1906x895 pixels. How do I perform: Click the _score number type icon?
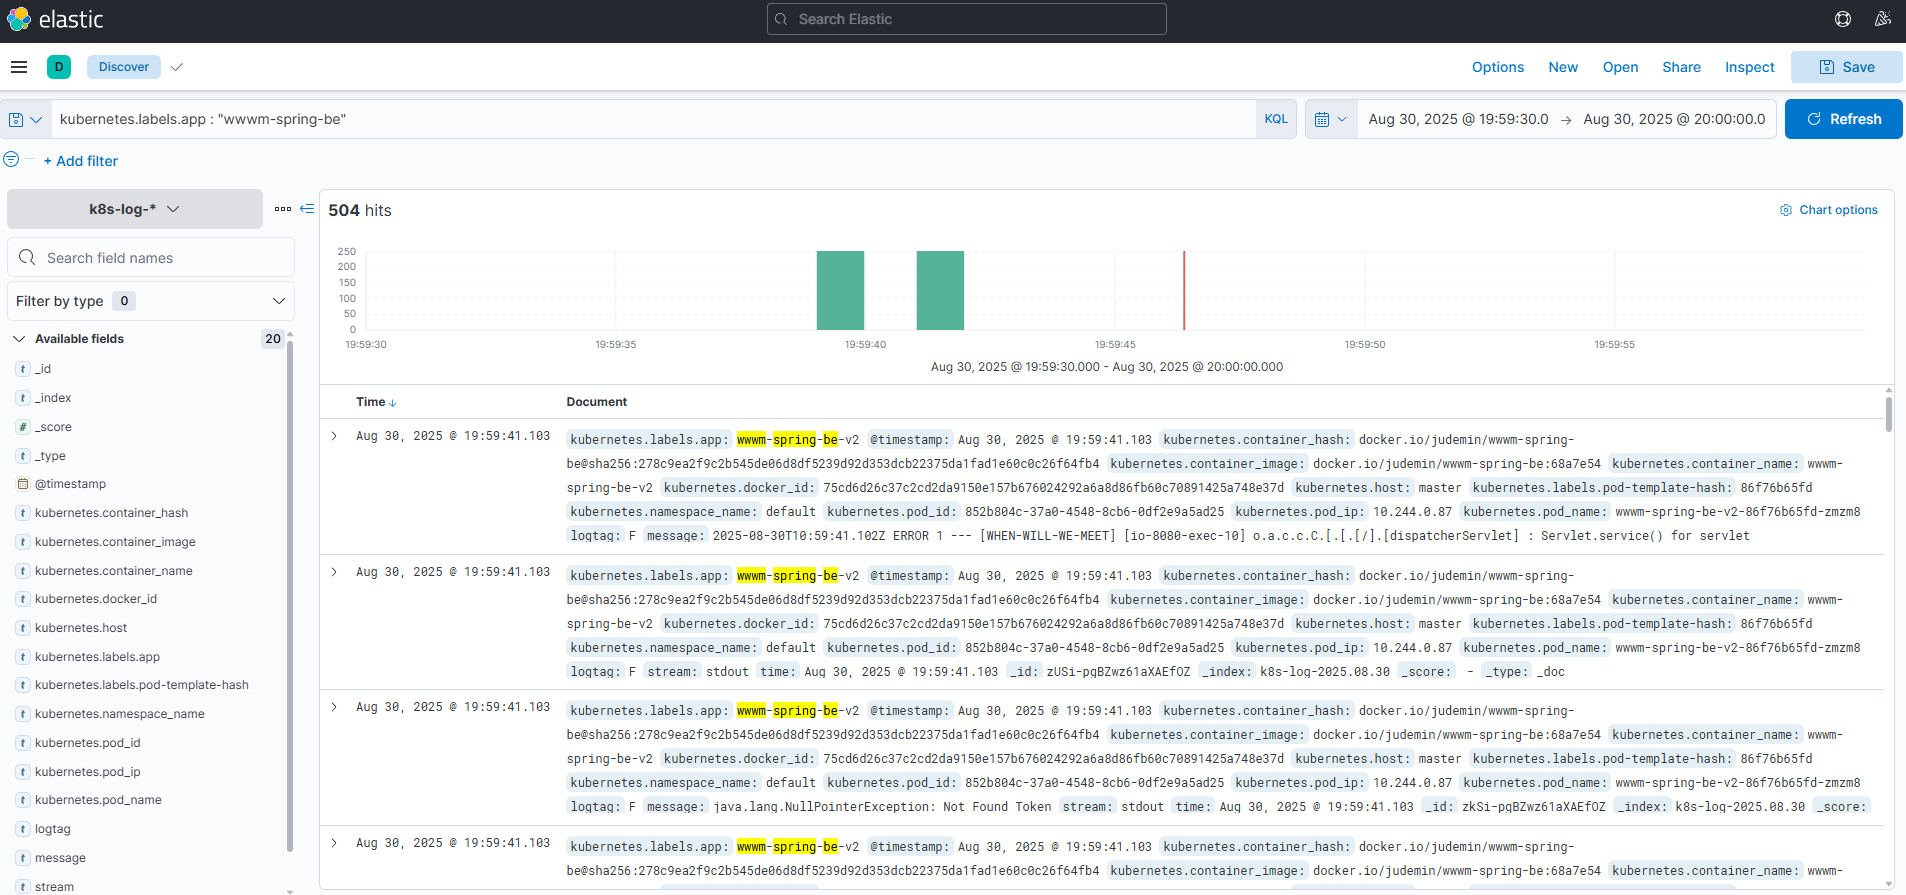point(23,427)
